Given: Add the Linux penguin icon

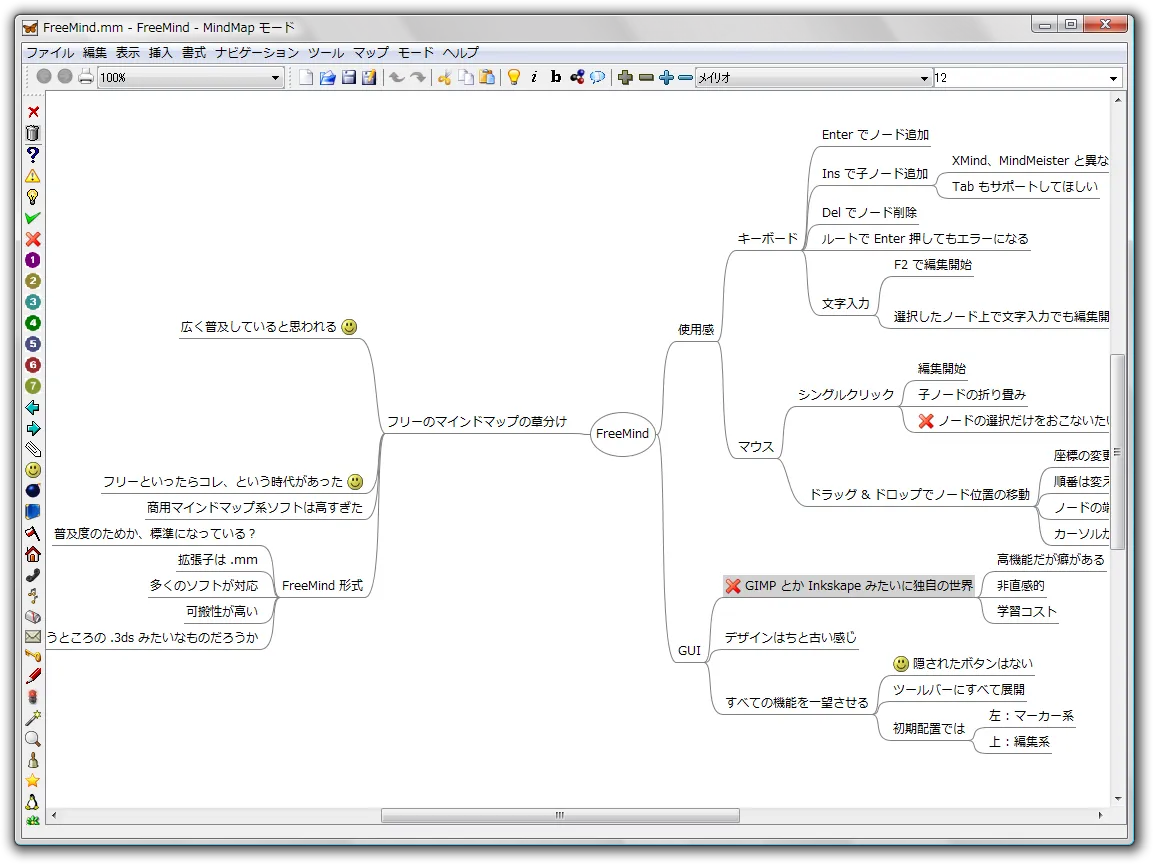Looking at the screenshot, I should tap(33, 802).
